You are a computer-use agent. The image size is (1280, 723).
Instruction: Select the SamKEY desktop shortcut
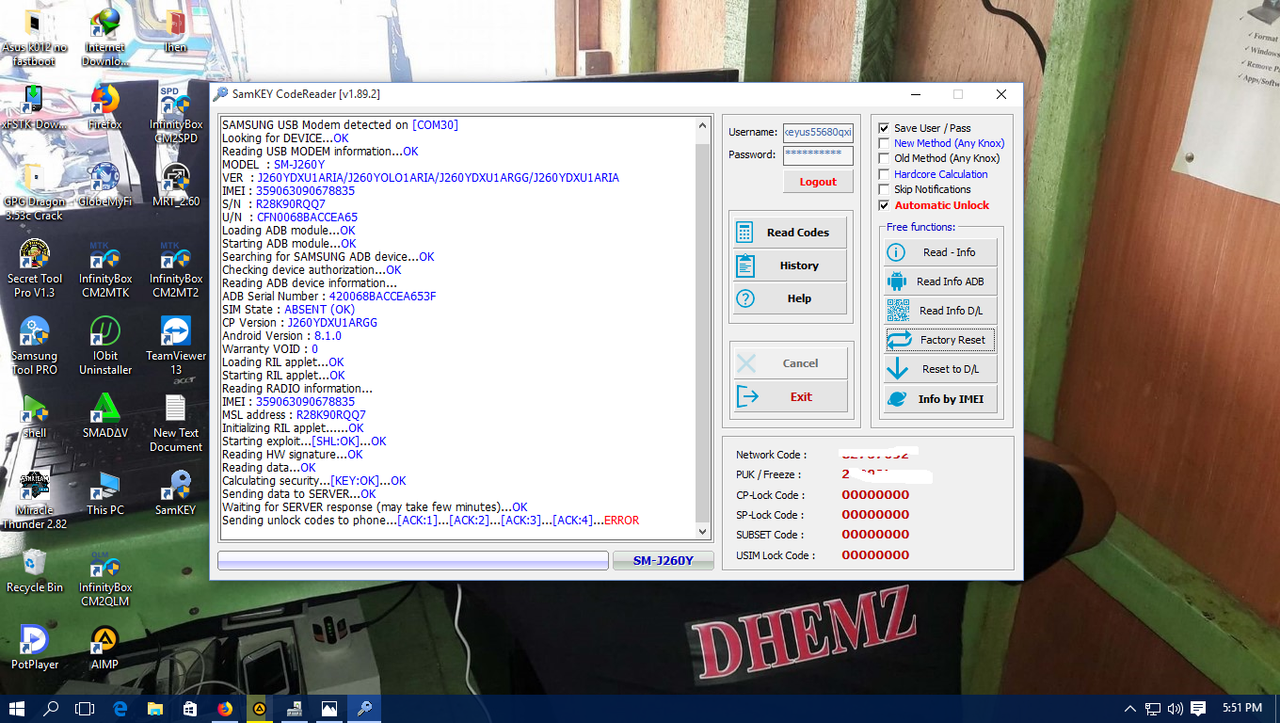pos(175,494)
